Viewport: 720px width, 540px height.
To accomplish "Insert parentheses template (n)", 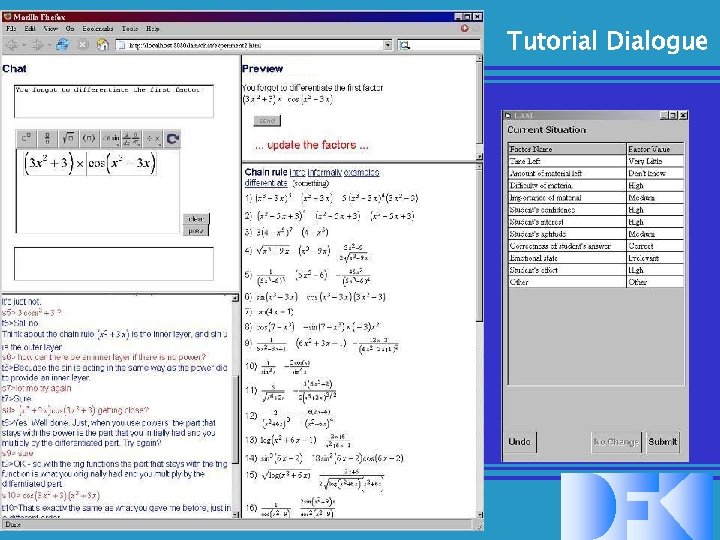I will (x=89, y=138).
